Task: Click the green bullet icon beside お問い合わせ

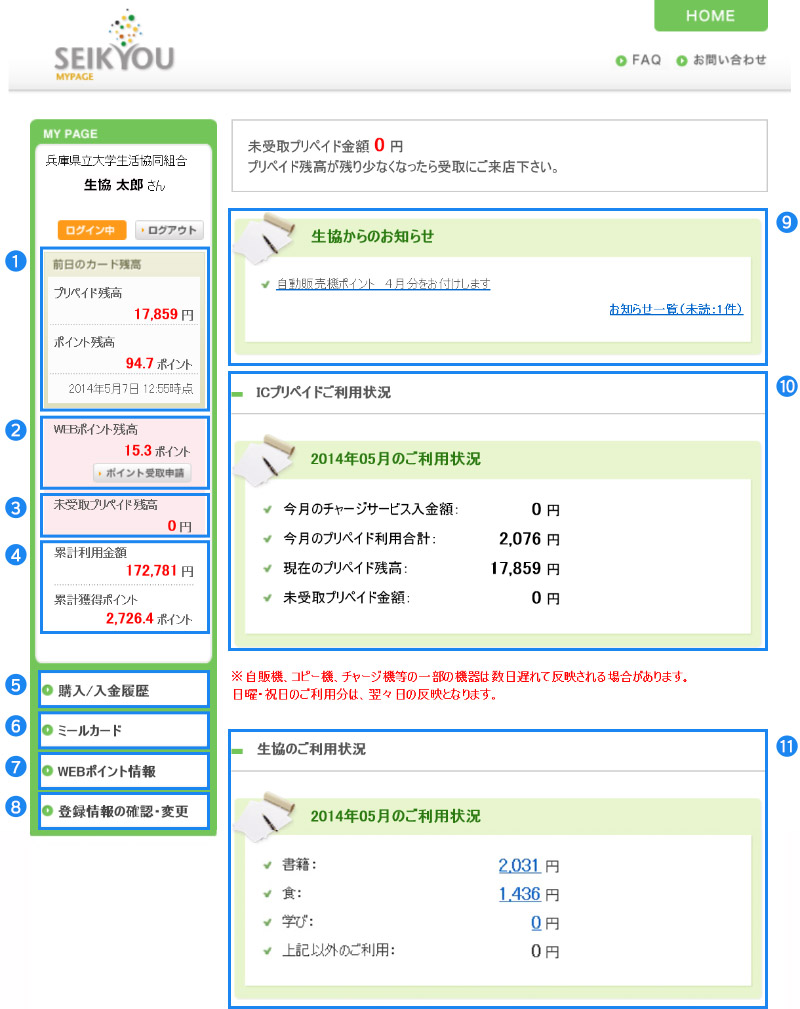Action: point(682,61)
